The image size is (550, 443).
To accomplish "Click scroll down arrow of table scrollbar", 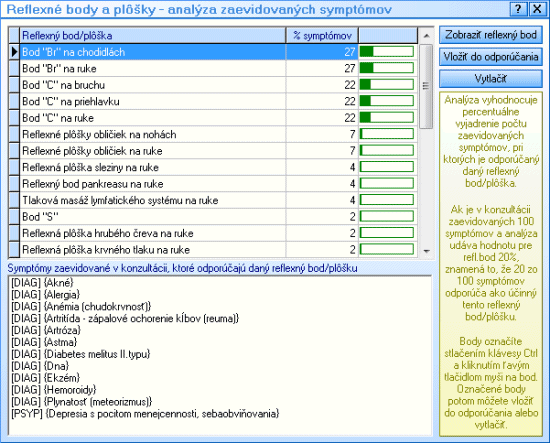I will tap(426, 251).
